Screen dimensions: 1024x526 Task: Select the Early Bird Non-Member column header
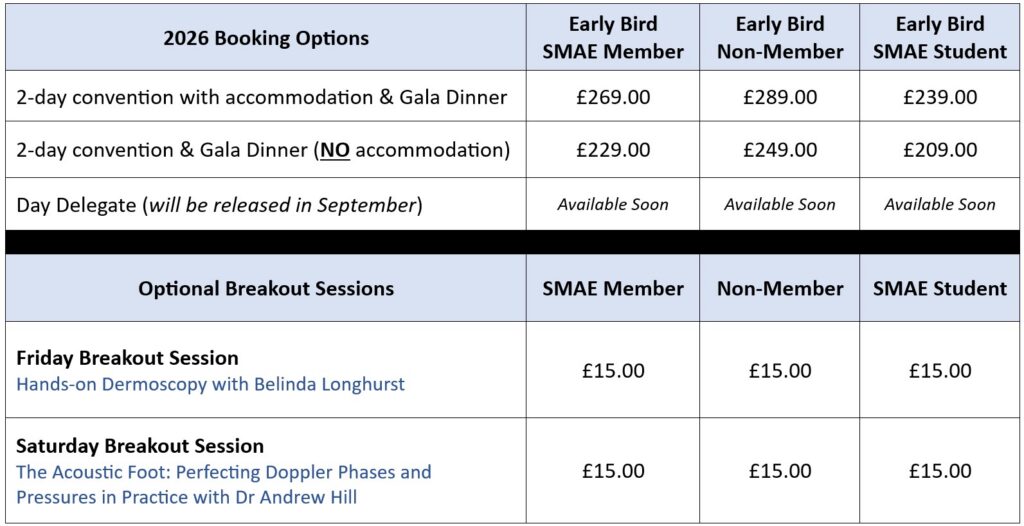780,38
